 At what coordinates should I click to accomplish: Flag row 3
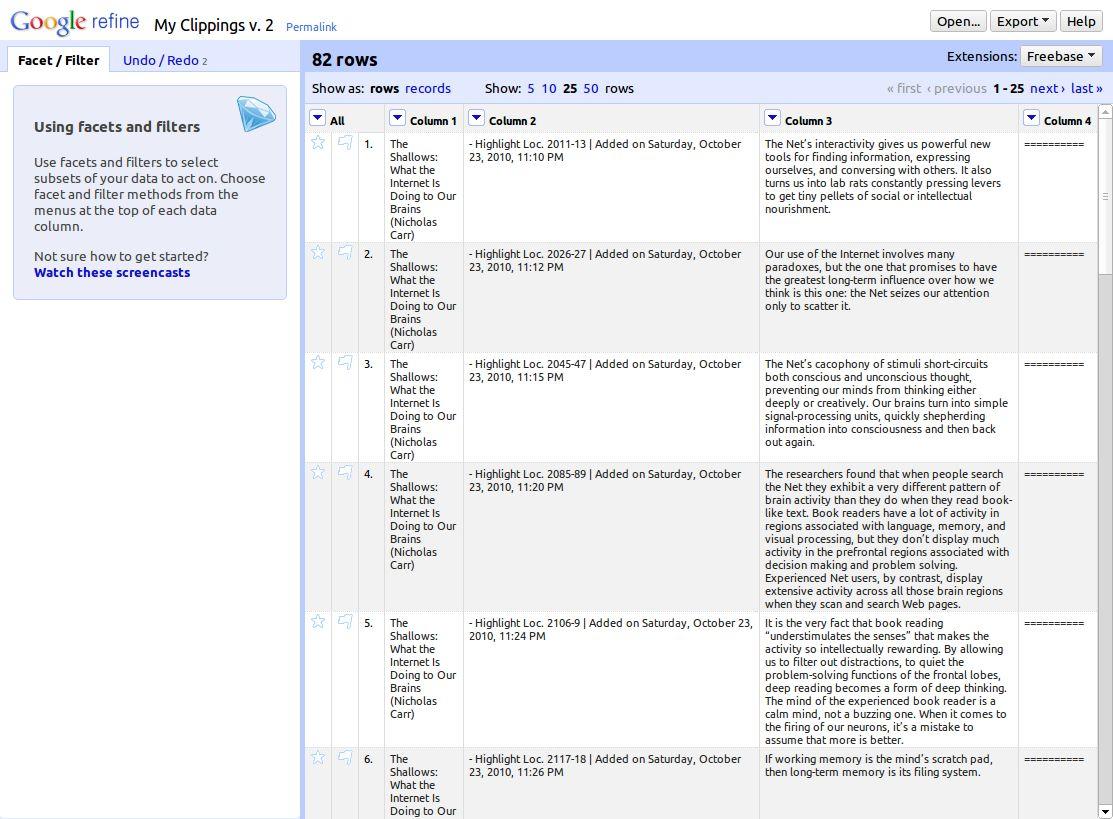click(345, 363)
